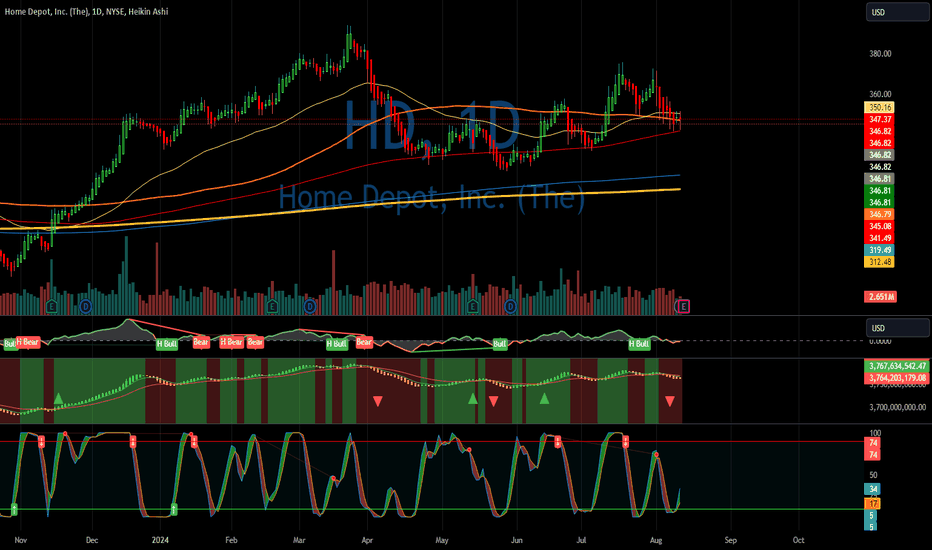Click the 3,764,203,179.08 value label
Viewport: 932px width, 550px height.
pyautogui.click(x=896, y=378)
